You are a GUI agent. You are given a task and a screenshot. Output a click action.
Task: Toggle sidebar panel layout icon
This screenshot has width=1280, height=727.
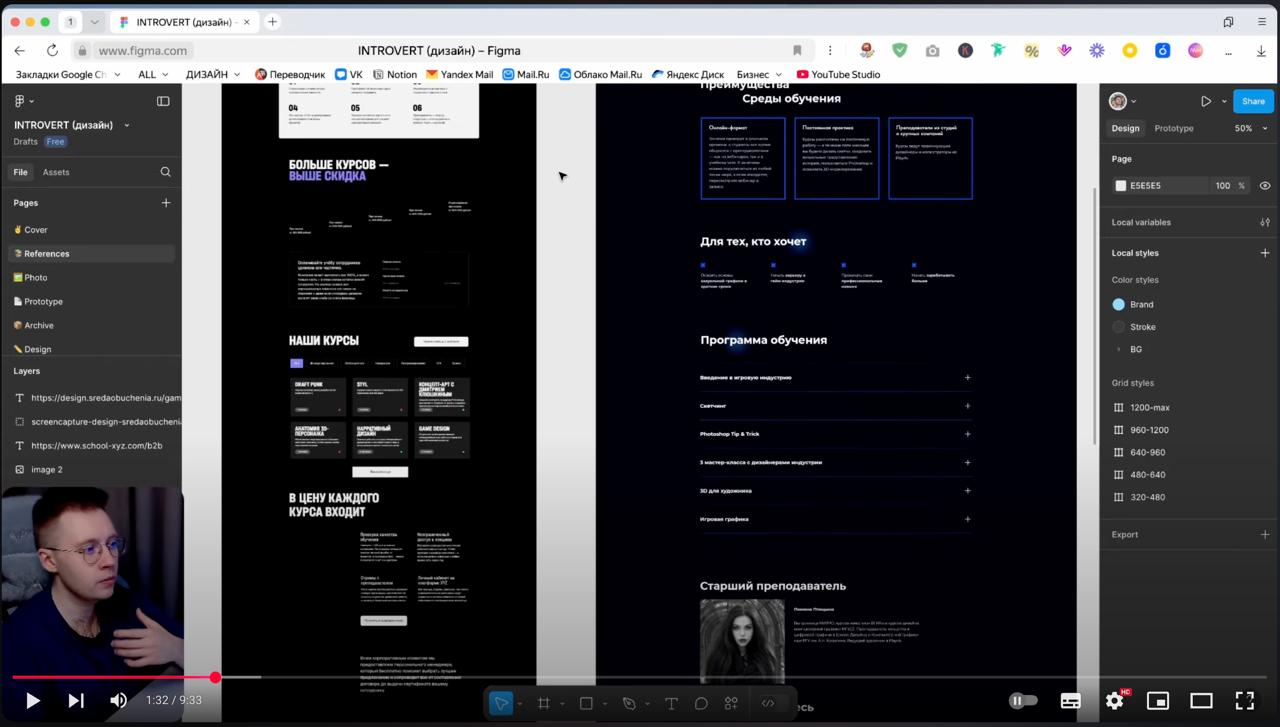(x=163, y=101)
